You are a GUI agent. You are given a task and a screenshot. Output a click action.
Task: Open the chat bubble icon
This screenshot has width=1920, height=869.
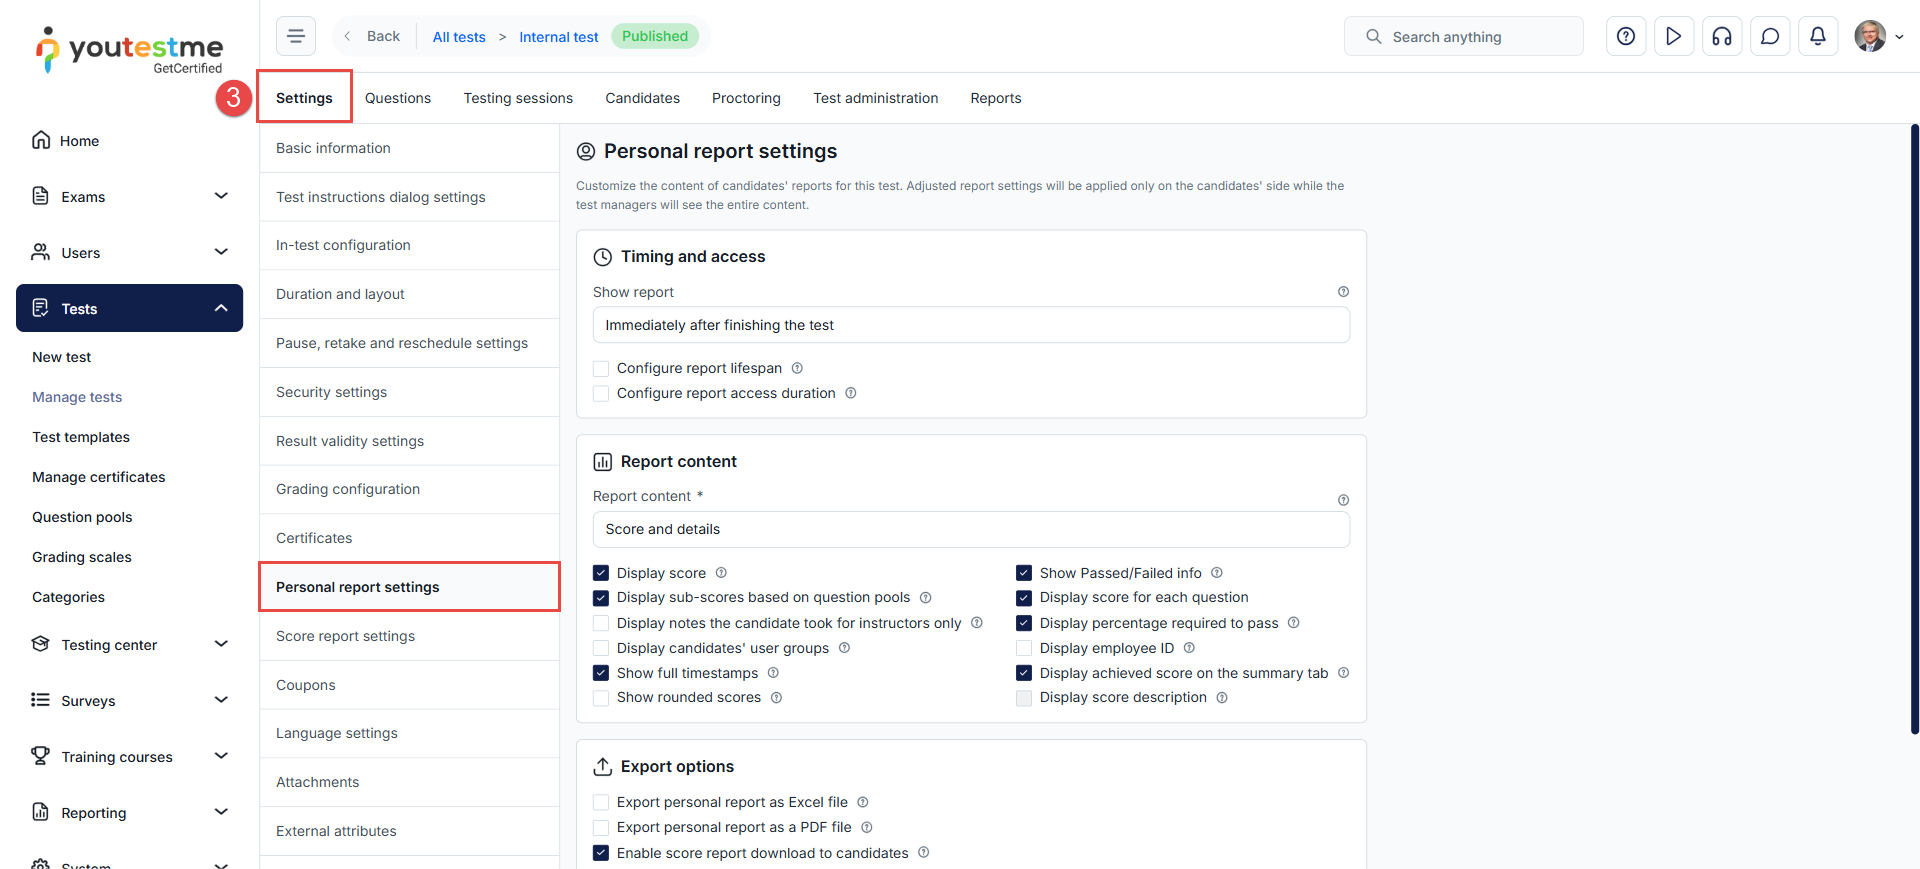coord(1770,36)
